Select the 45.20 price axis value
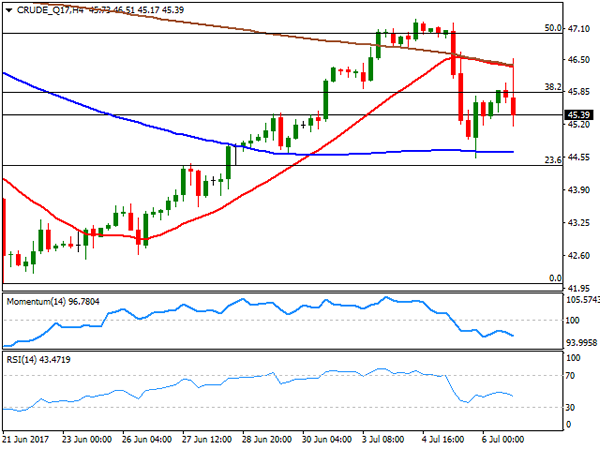 tap(579, 124)
